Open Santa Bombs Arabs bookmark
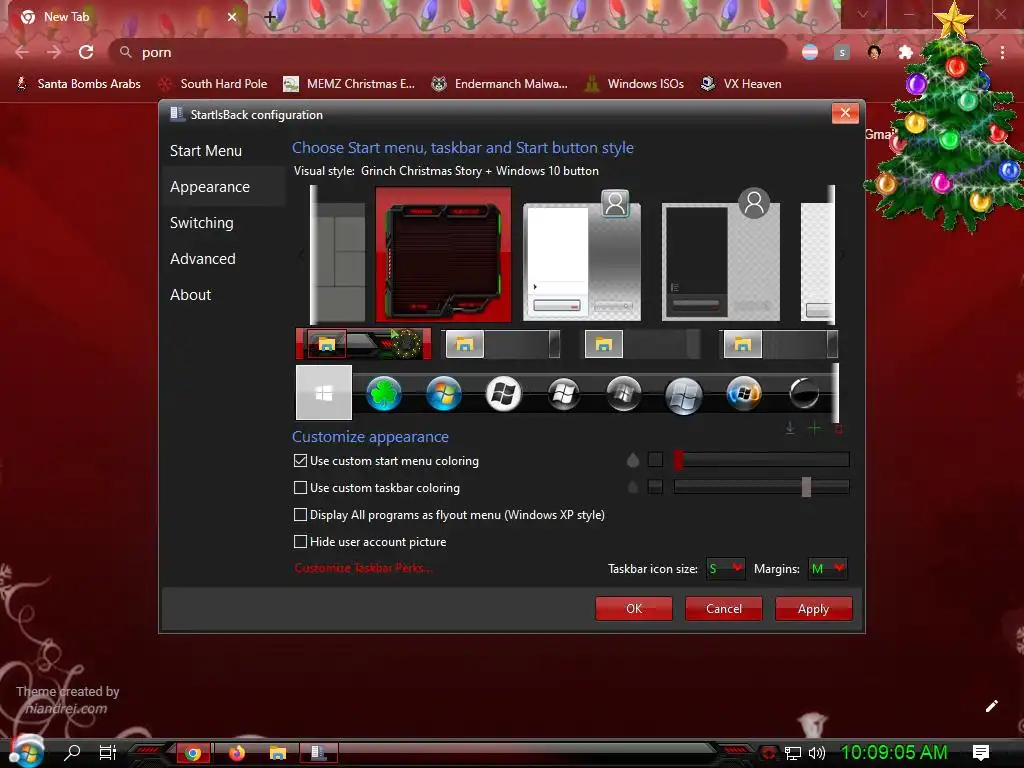 [78, 84]
